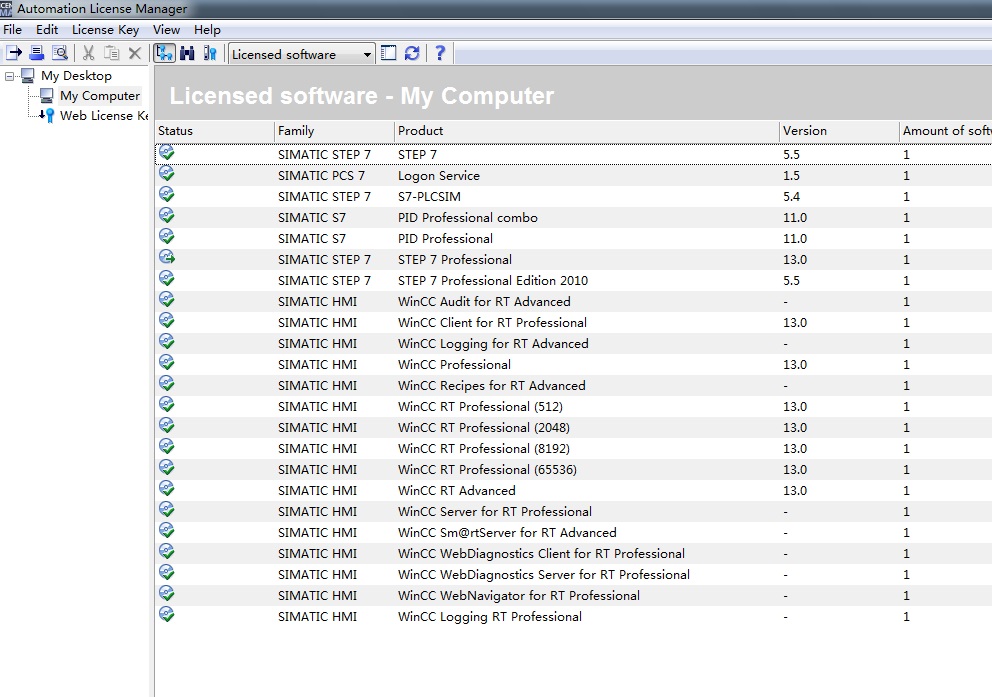This screenshot has height=697, width=992.
Task: Select the Logon Service product text
Action: click(x=438, y=176)
